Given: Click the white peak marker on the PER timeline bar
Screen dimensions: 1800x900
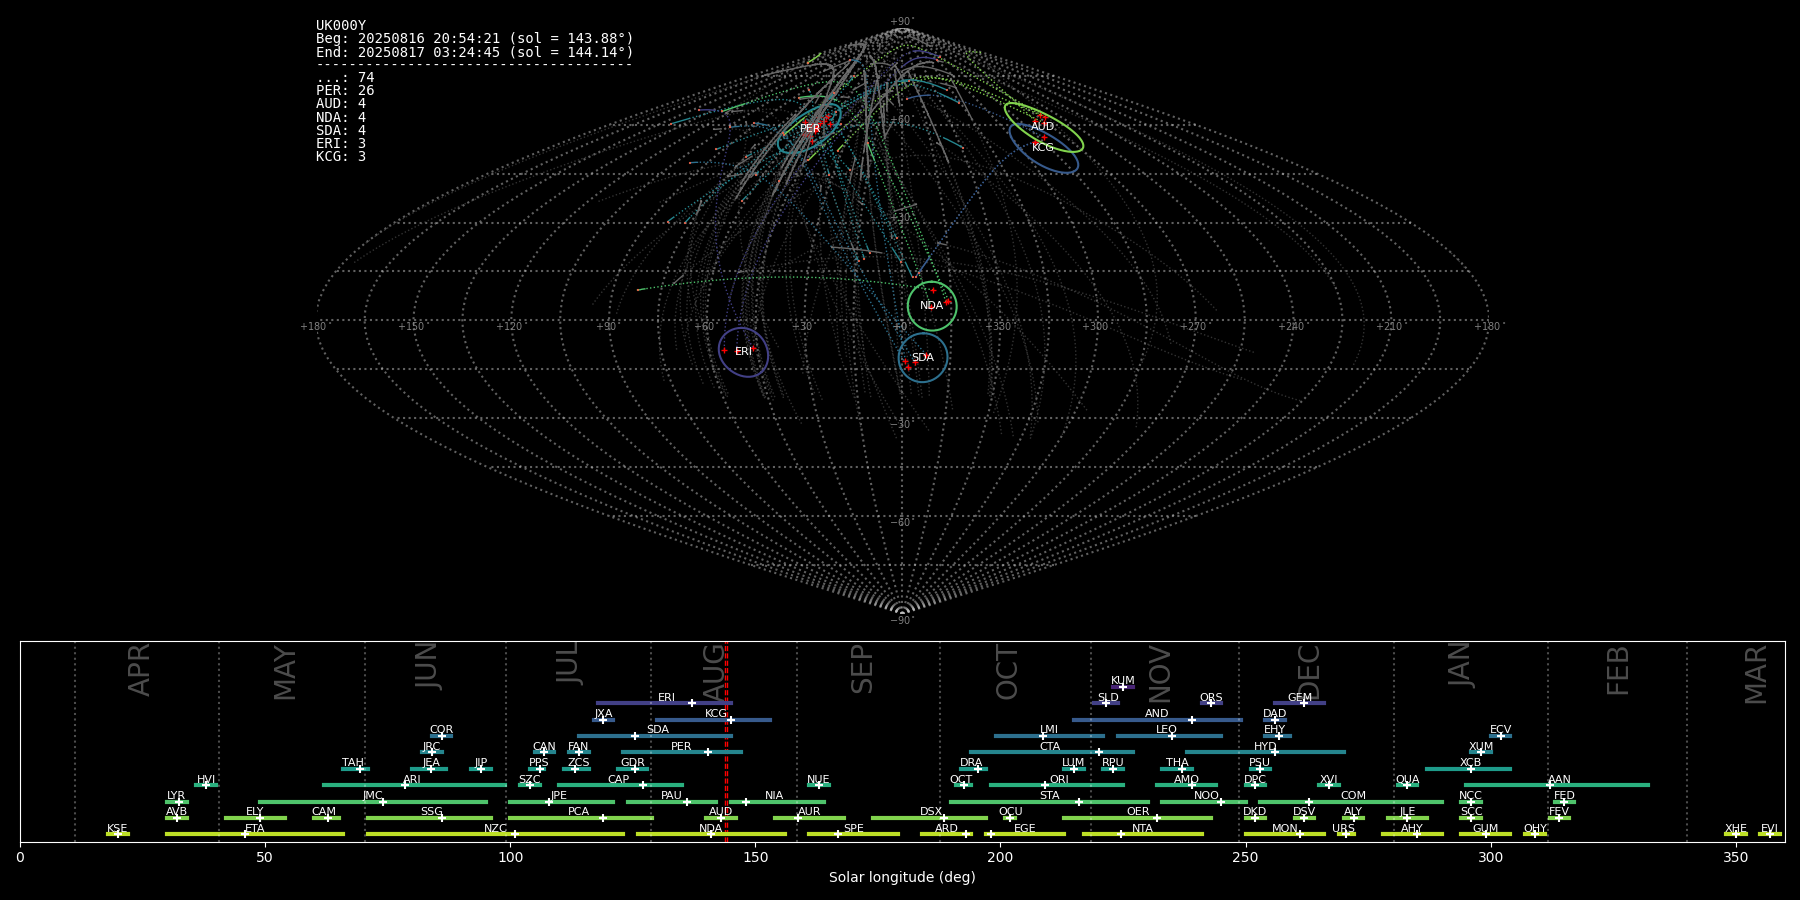Looking at the screenshot, I should coord(707,752).
